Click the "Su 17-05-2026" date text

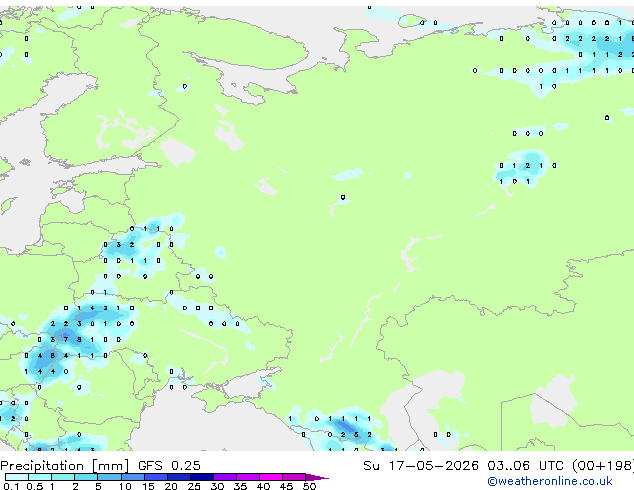[x=421, y=465]
